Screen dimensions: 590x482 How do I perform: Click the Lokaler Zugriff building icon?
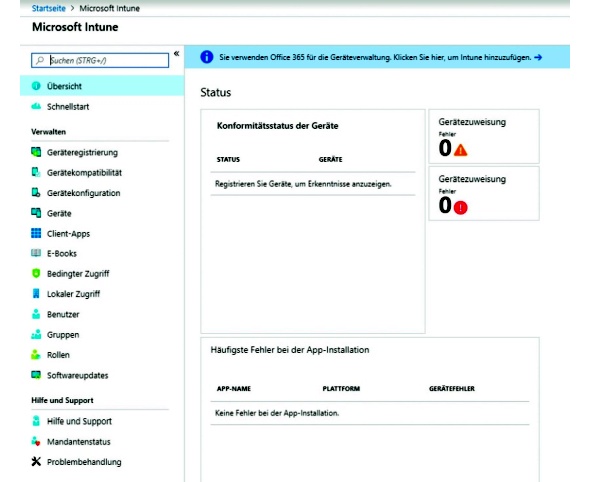(x=36, y=293)
